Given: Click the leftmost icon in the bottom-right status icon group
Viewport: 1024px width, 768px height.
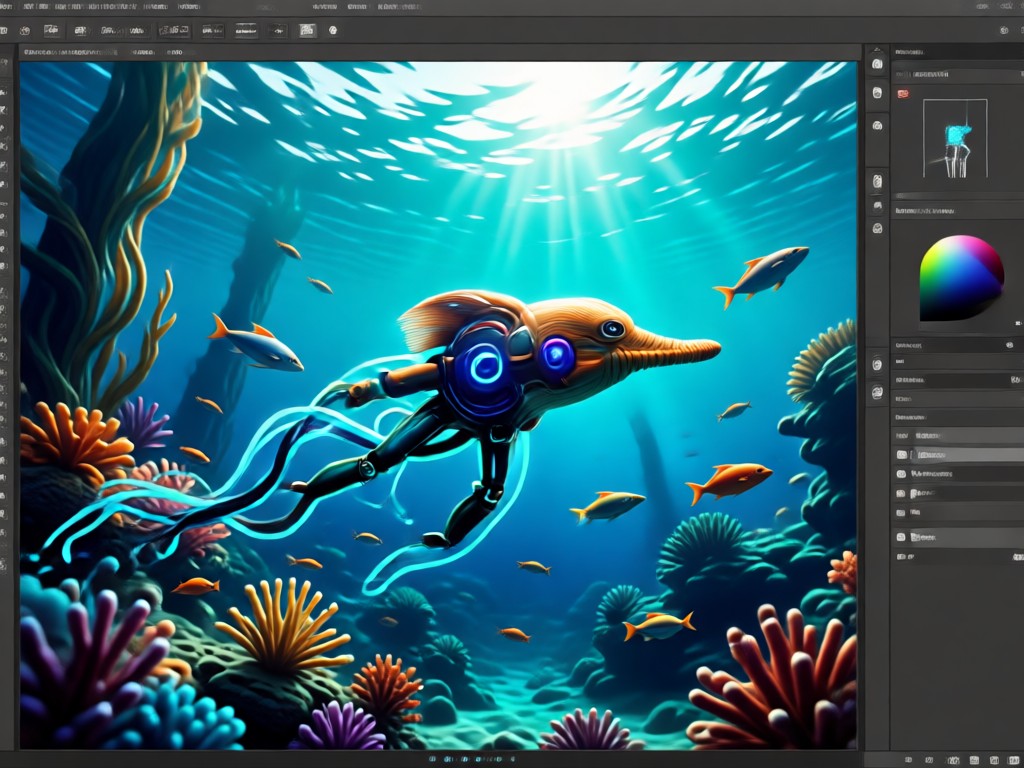Looking at the screenshot, I should click(x=908, y=760).
